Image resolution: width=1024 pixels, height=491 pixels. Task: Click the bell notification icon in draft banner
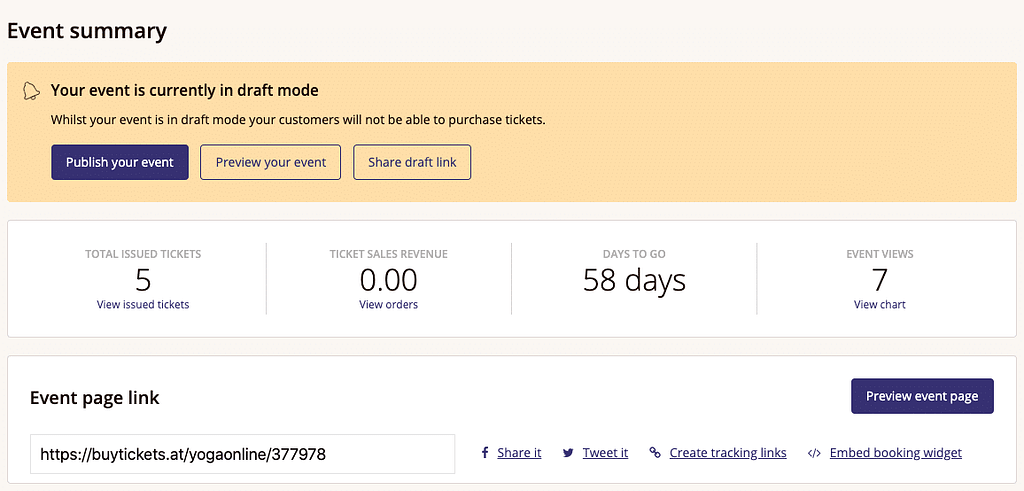tap(31, 91)
